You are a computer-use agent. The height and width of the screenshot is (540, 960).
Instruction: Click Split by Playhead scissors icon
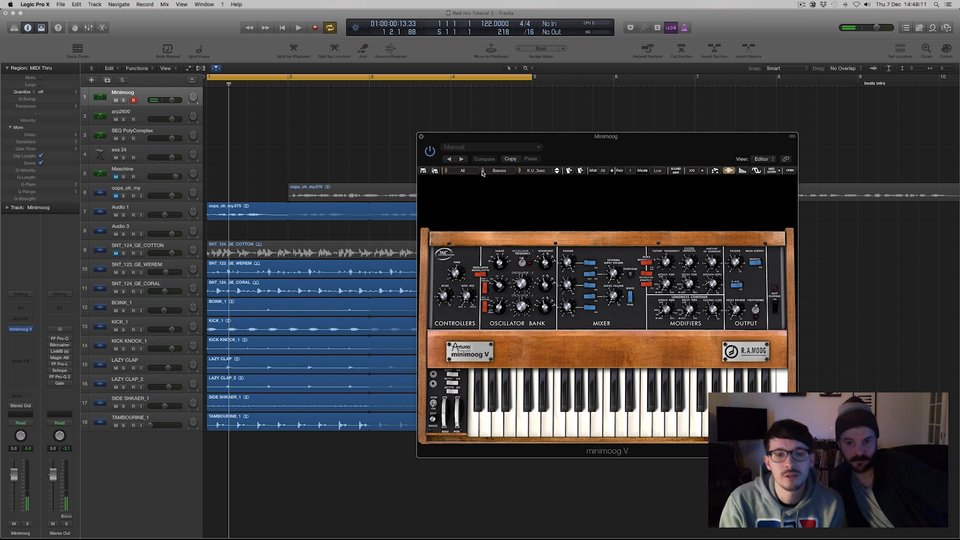(x=293, y=48)
